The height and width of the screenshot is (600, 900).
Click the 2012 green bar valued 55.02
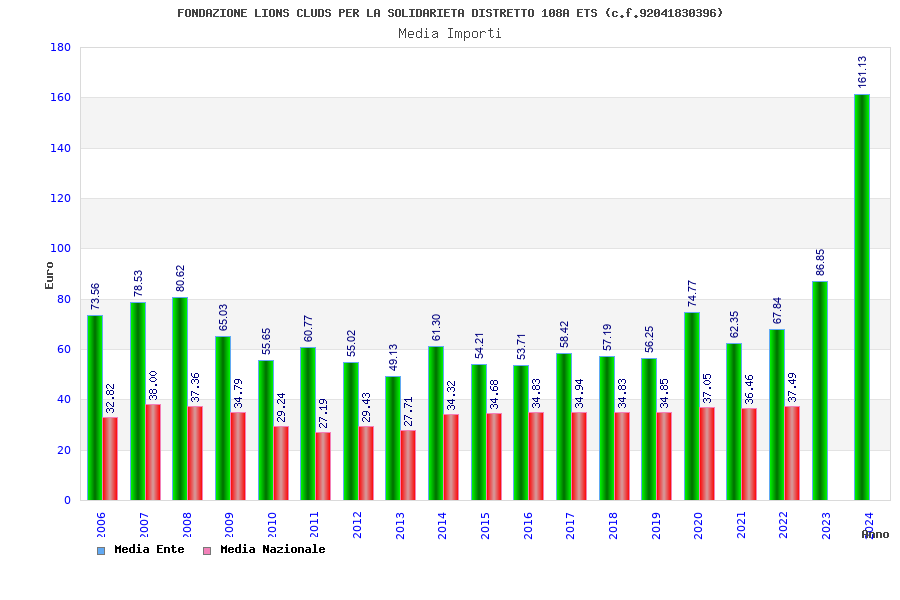(x=351, y=431)
